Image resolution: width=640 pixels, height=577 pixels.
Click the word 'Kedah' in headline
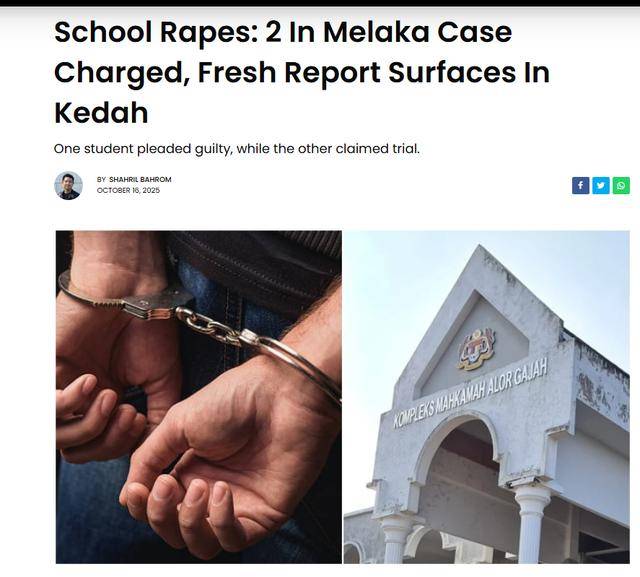point(101,113)
